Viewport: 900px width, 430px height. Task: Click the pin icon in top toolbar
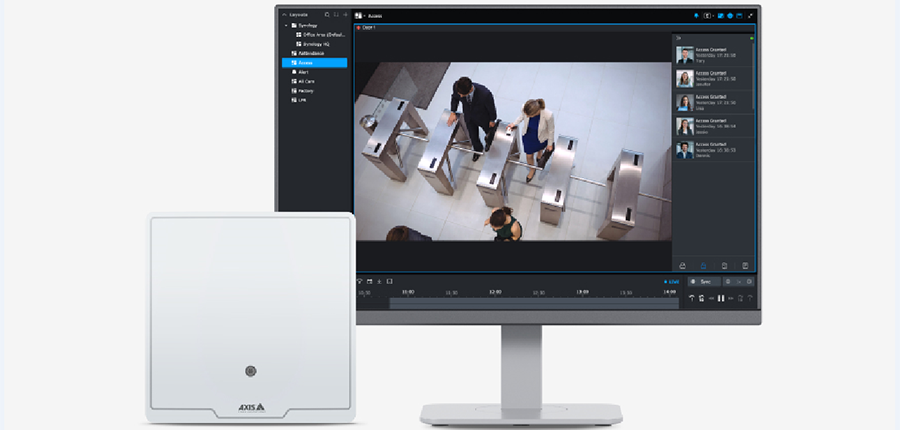tap(696, 16)
